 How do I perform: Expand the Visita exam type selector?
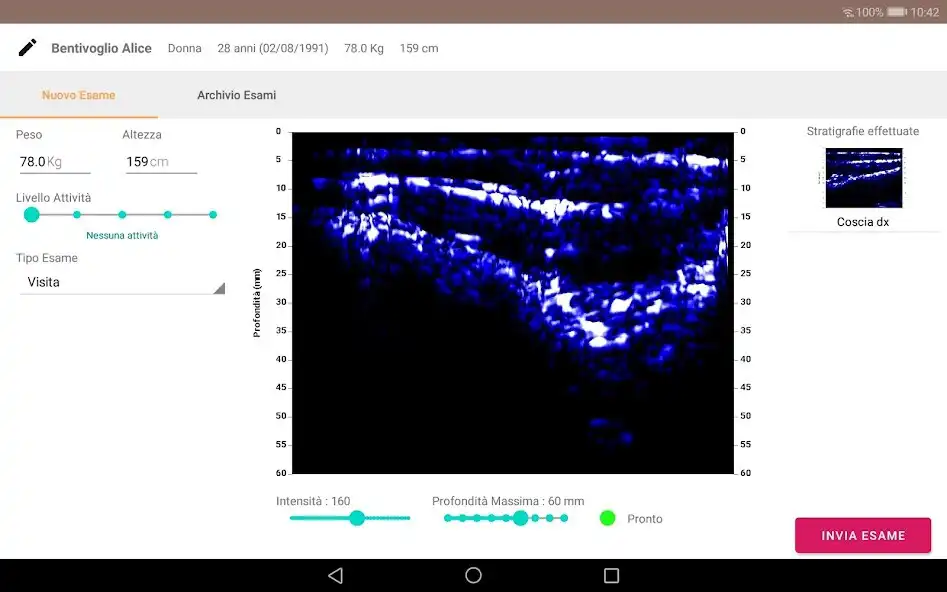pos(120,283)
